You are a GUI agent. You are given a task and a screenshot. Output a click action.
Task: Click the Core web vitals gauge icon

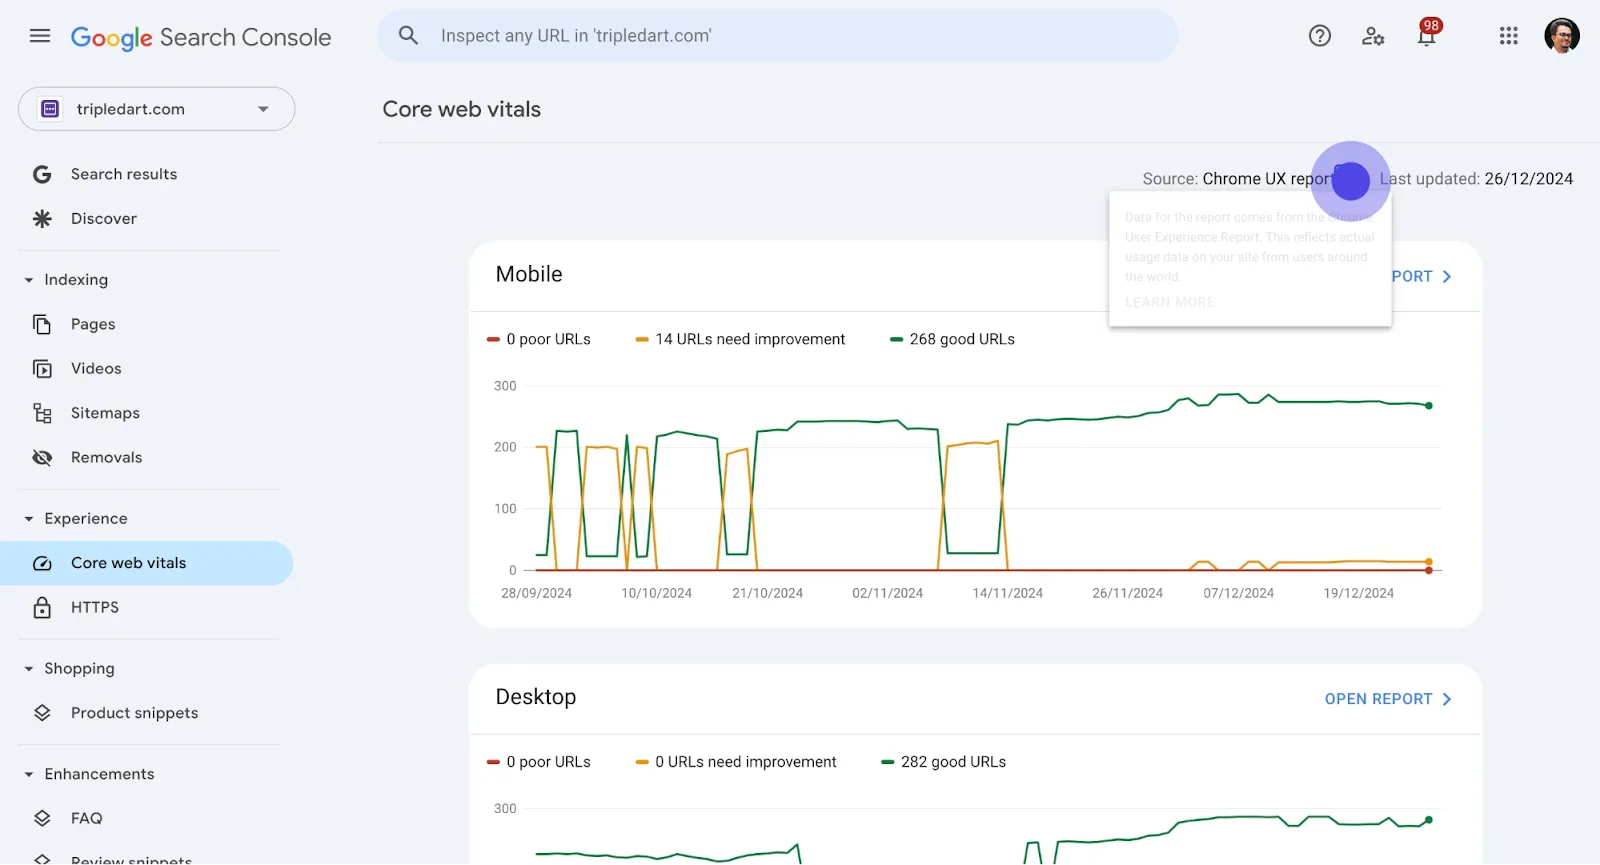click(42, 563)
